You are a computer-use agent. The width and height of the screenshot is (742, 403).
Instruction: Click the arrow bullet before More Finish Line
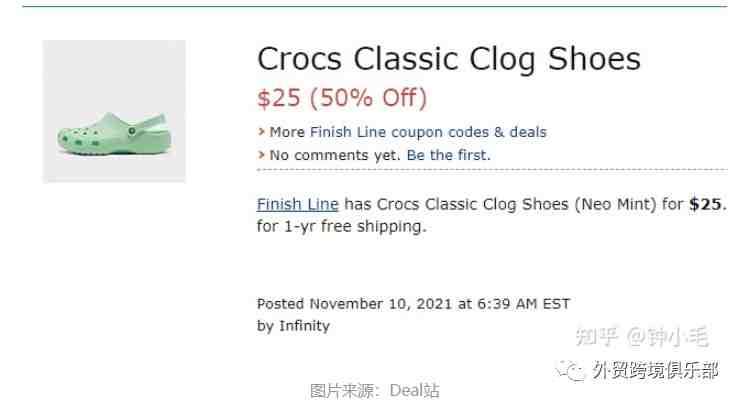click(x=261, y=131)
